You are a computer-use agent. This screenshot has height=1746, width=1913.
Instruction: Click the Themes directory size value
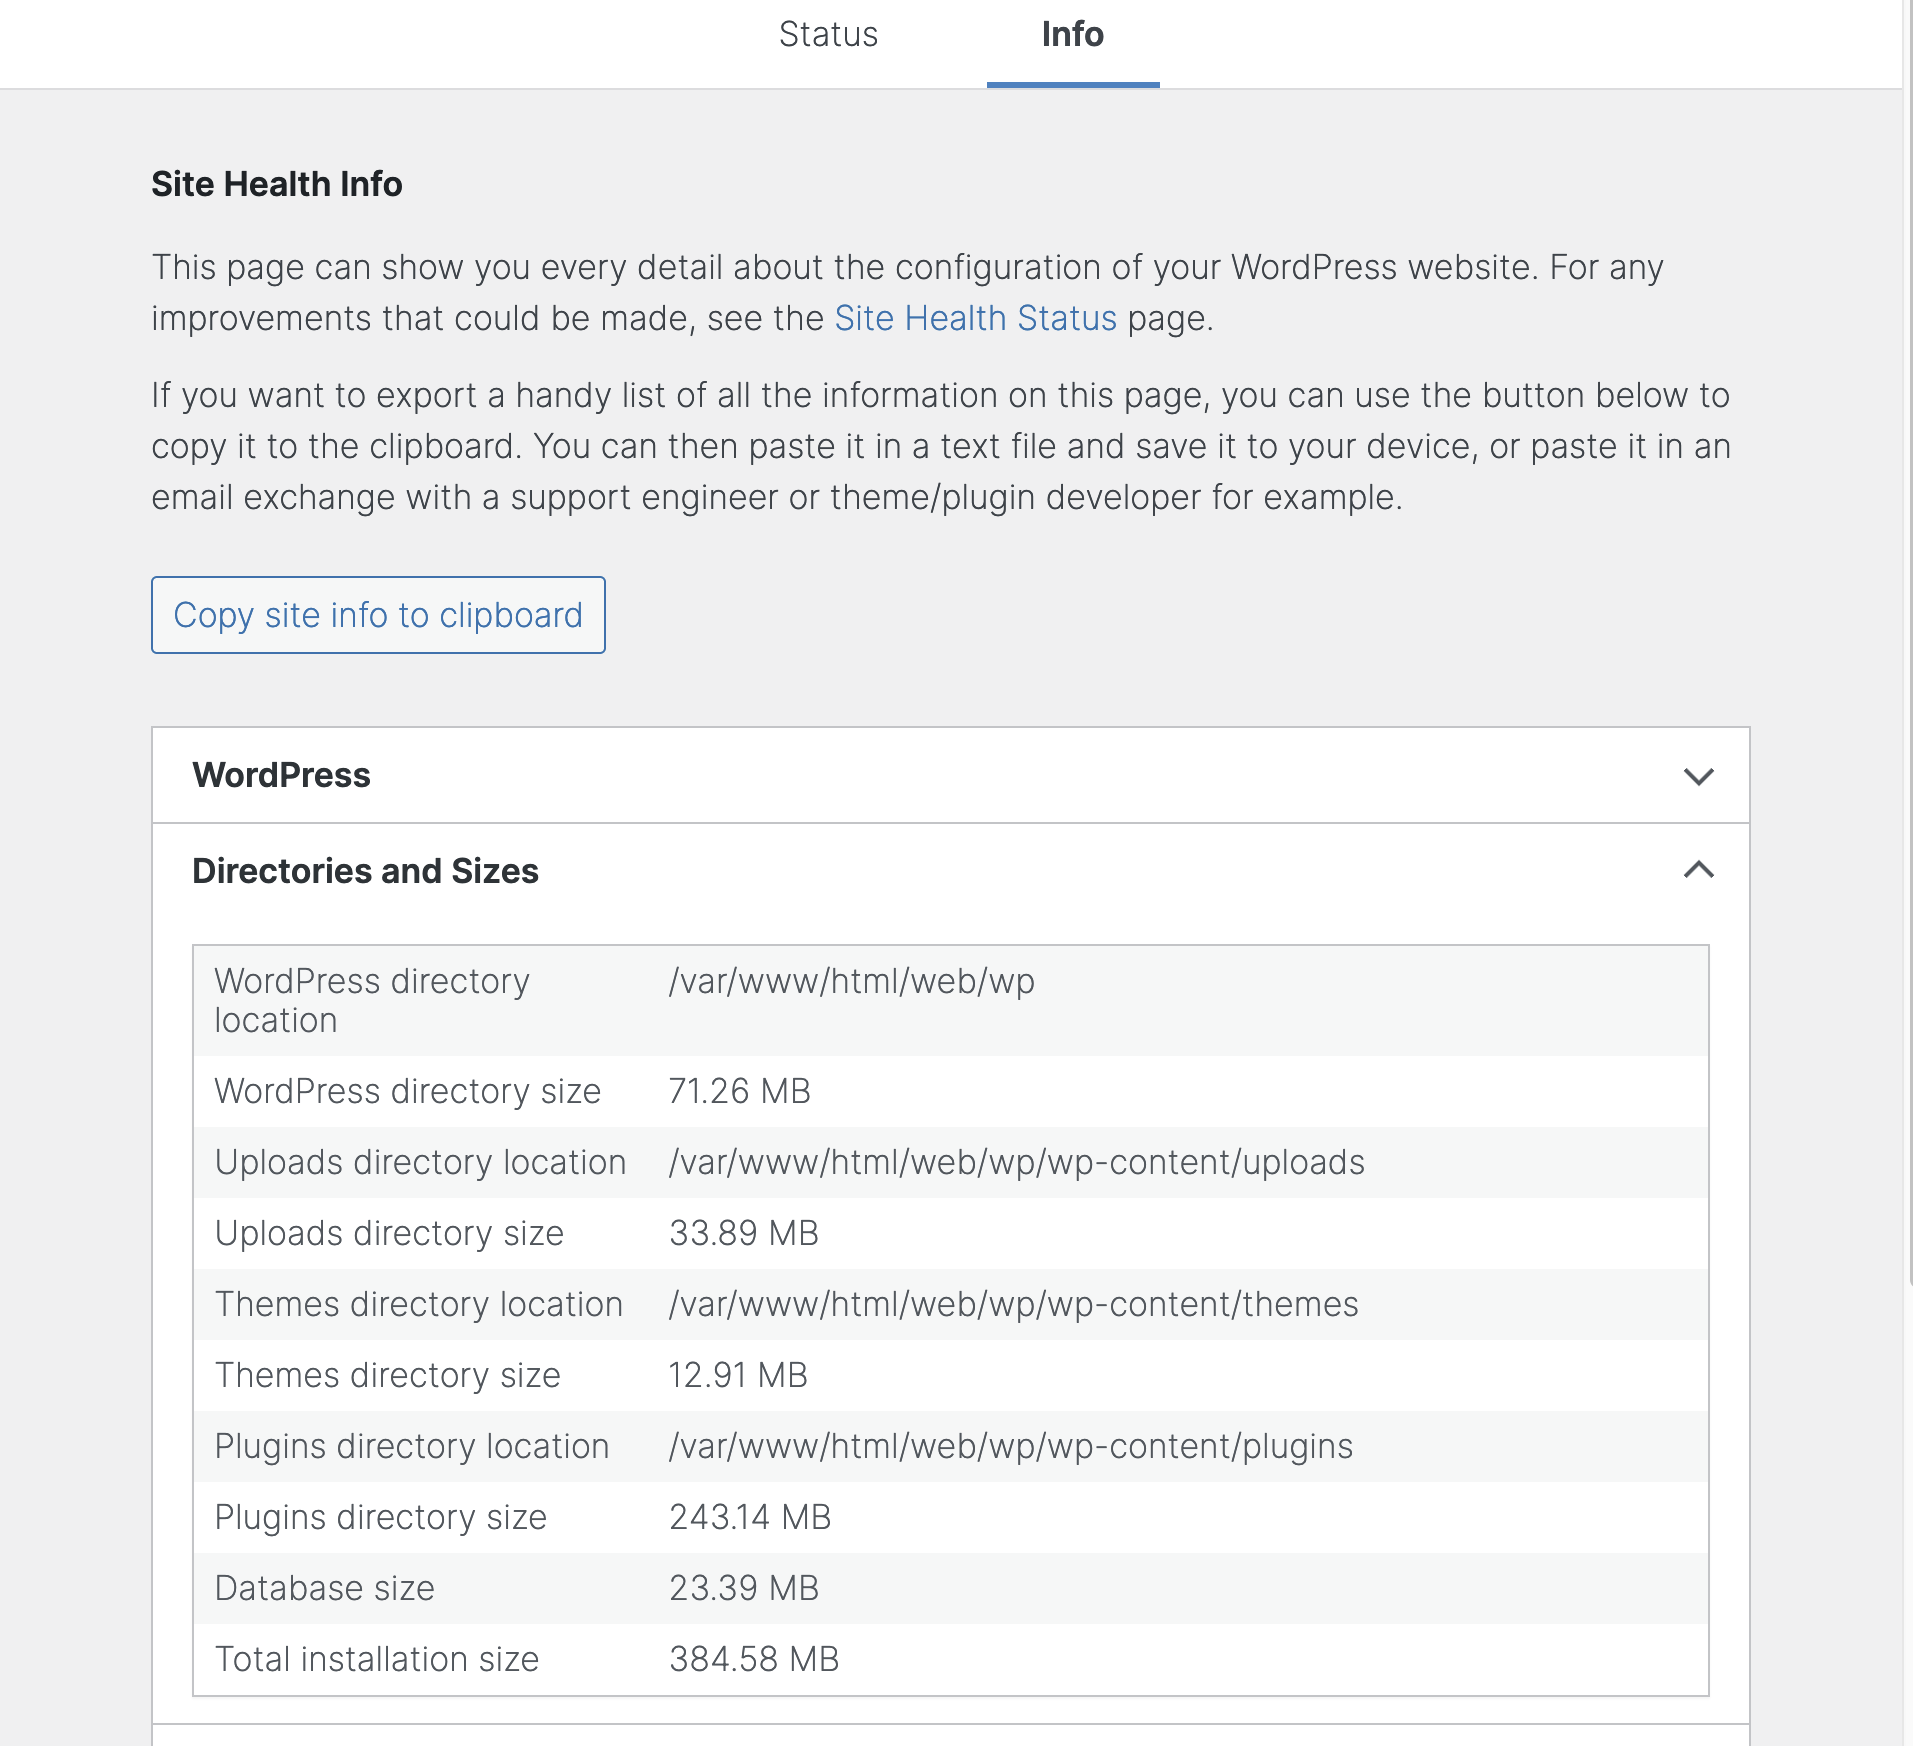tap(738, 1375)
